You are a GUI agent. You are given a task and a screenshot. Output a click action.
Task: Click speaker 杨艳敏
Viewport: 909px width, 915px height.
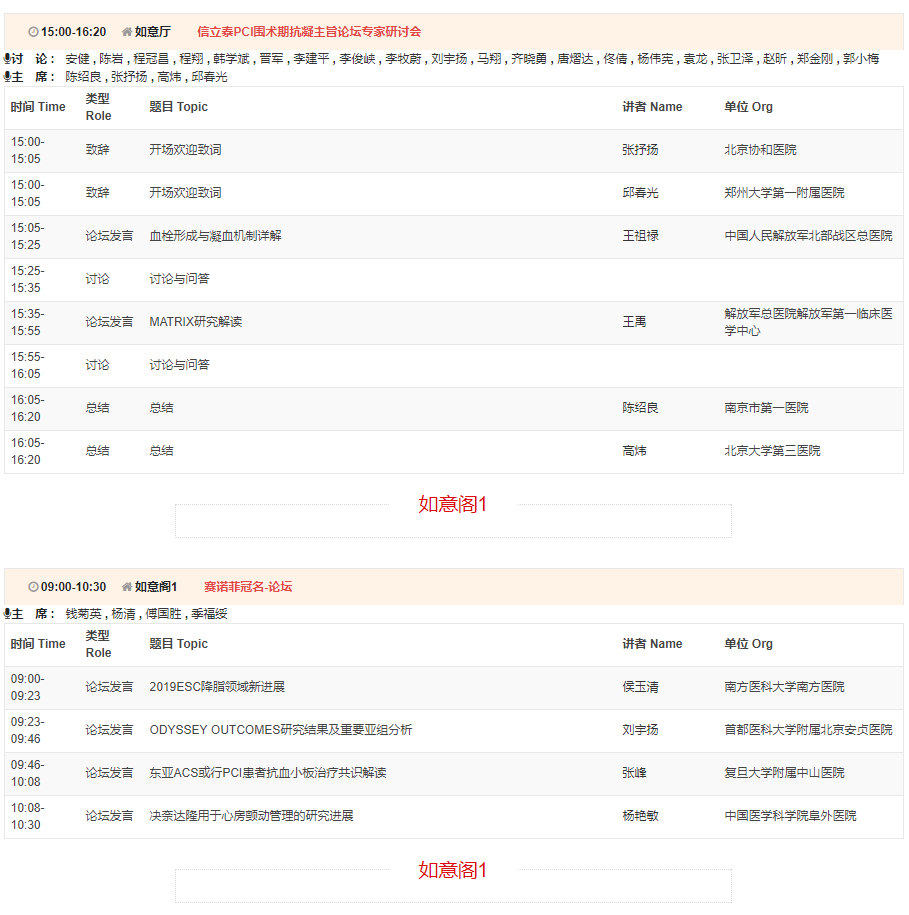(x=640, y=816)
